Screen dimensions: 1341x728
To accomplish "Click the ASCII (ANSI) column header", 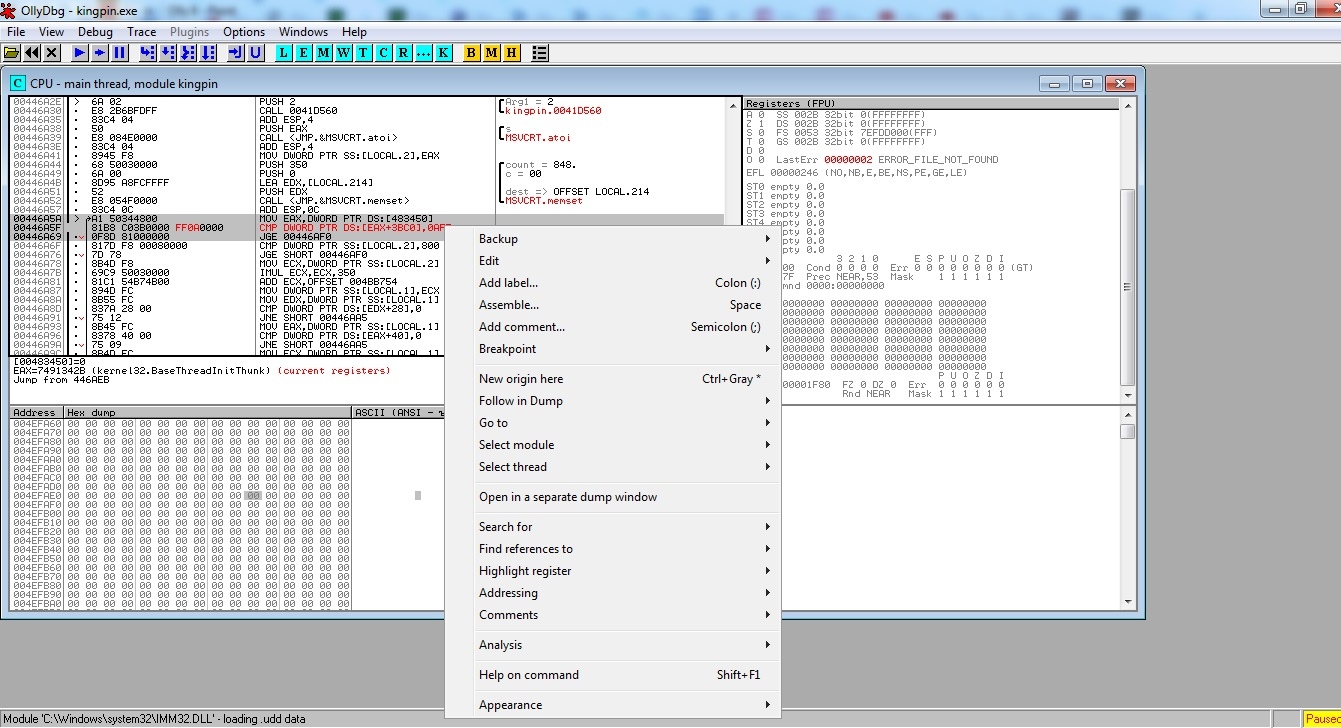I will (398, 412).
